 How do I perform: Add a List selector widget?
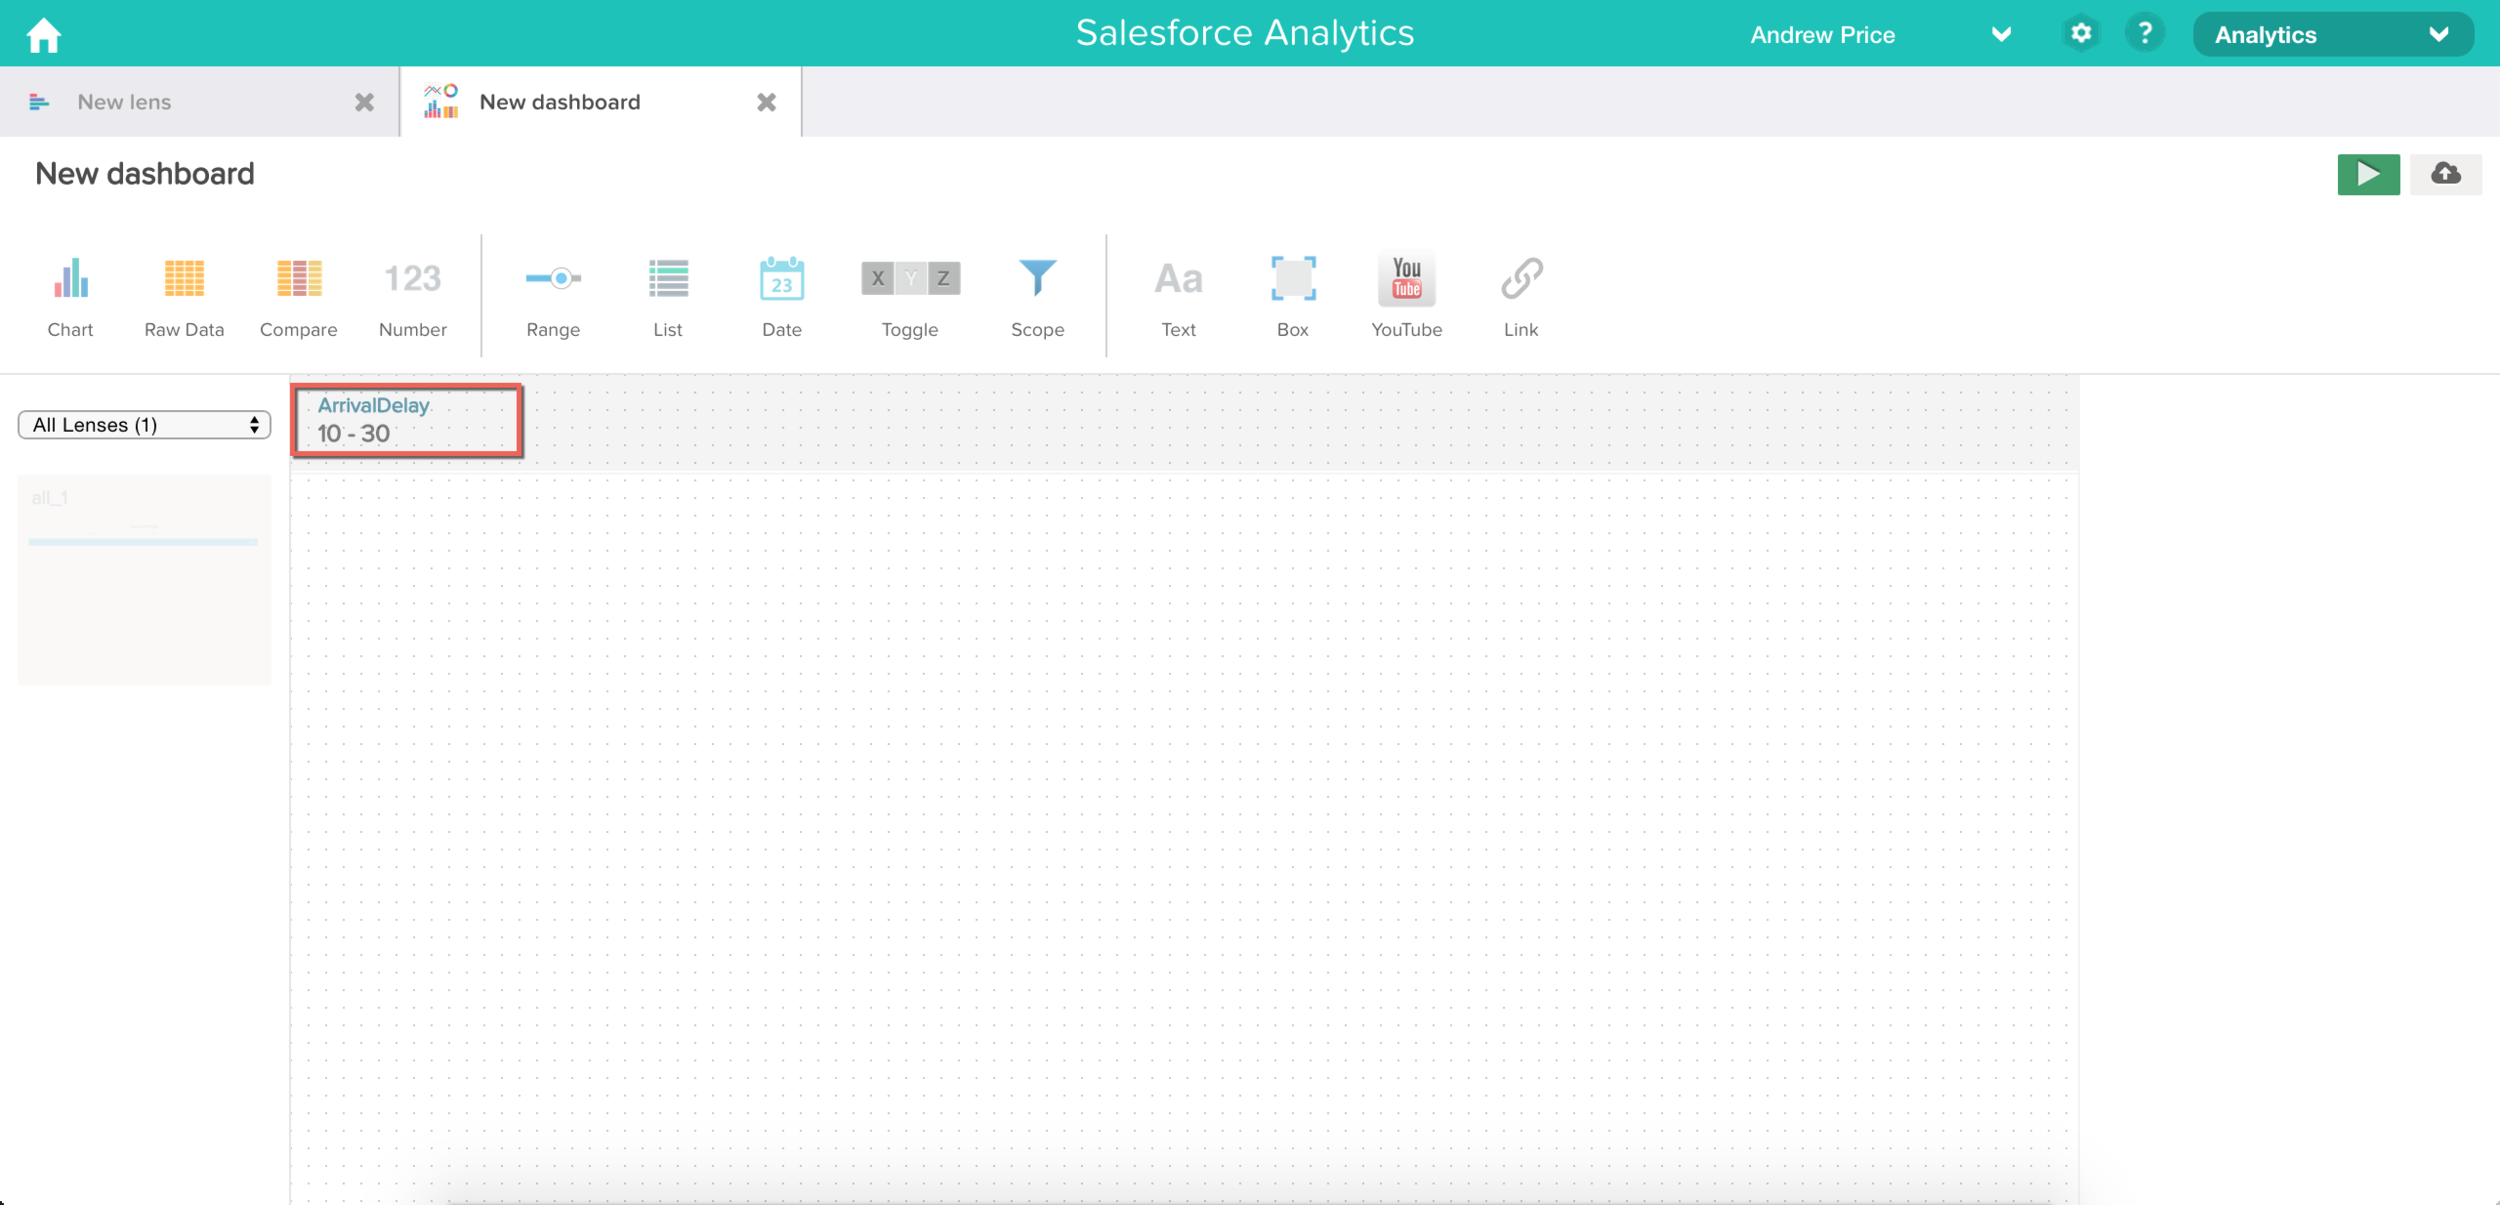(x=667, y=297)
